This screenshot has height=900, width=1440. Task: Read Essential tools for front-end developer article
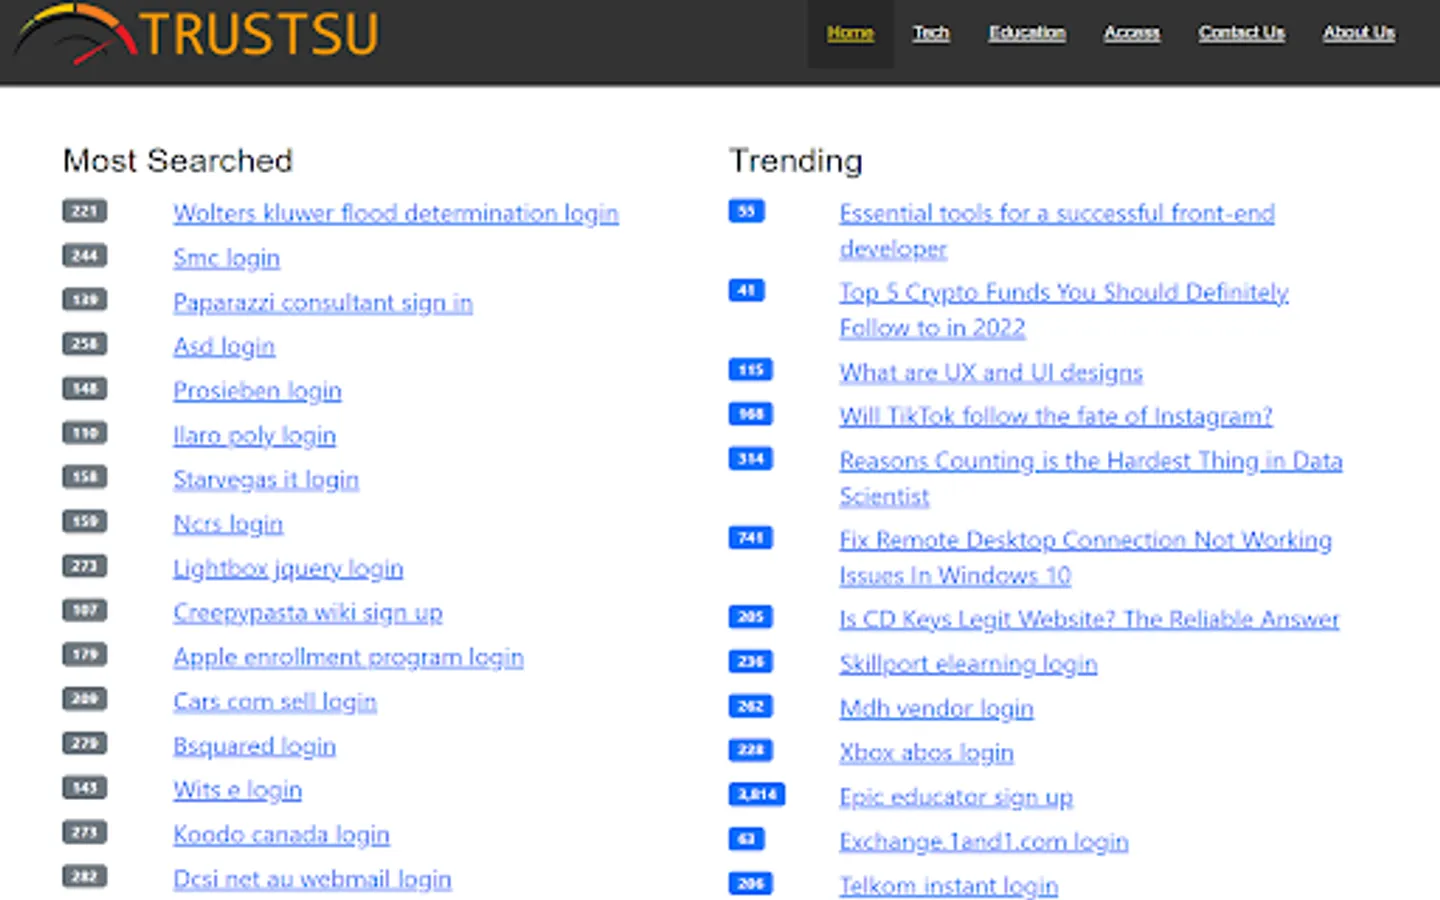coord(1057,231)
